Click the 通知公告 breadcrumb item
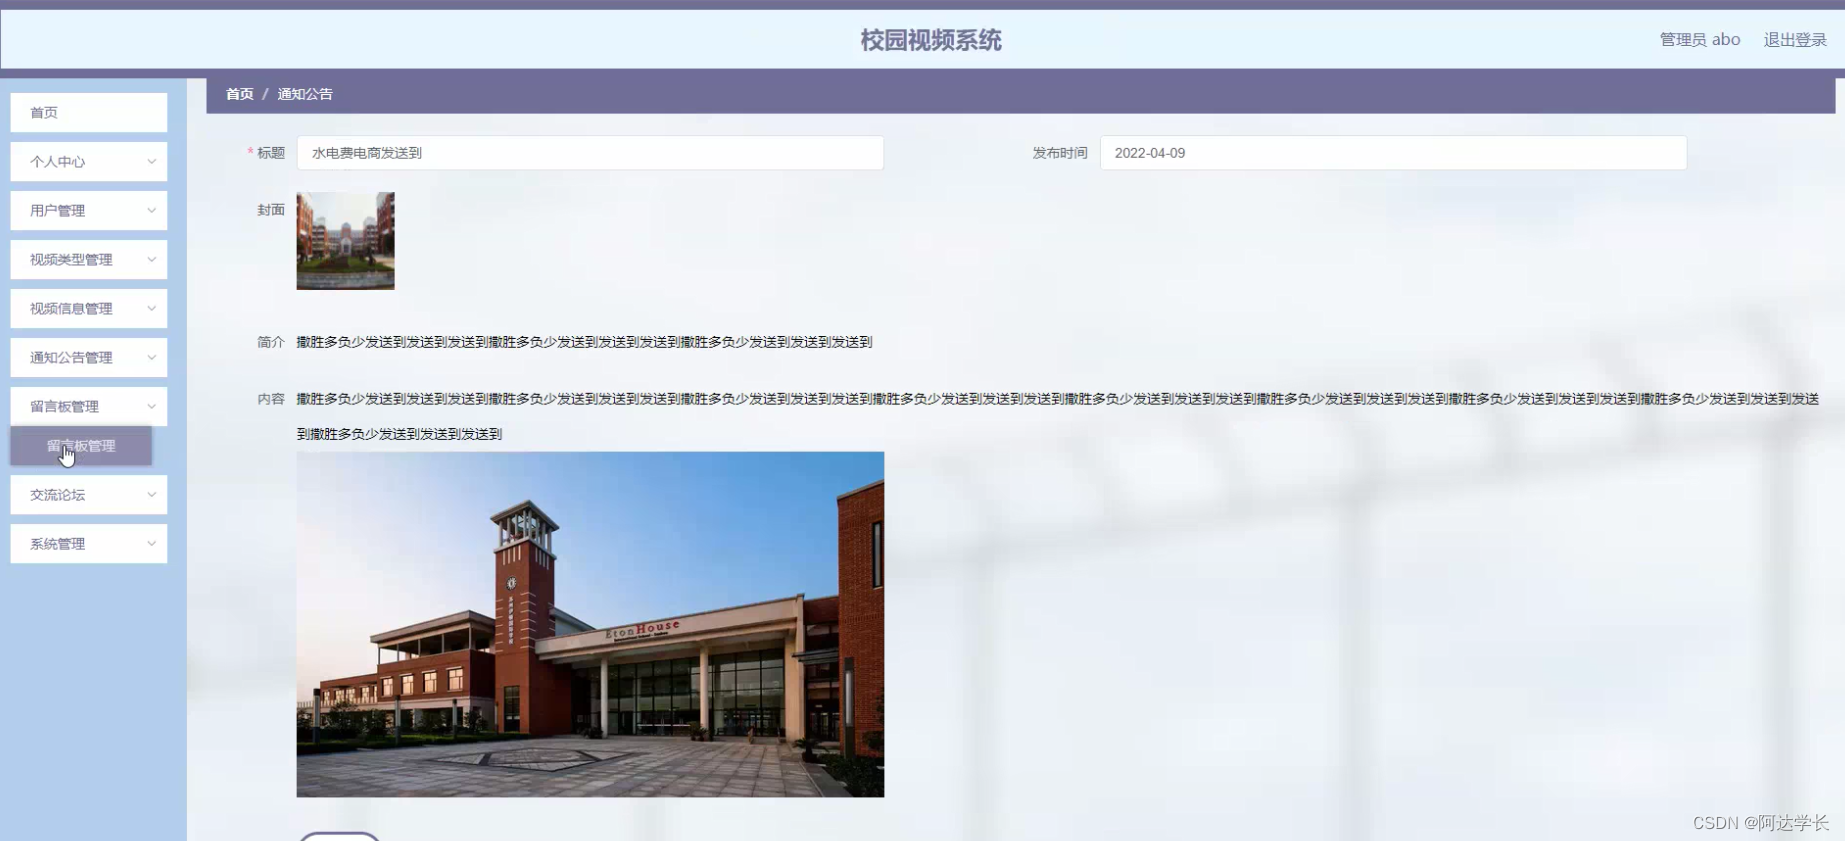 [x=305, y=94]
